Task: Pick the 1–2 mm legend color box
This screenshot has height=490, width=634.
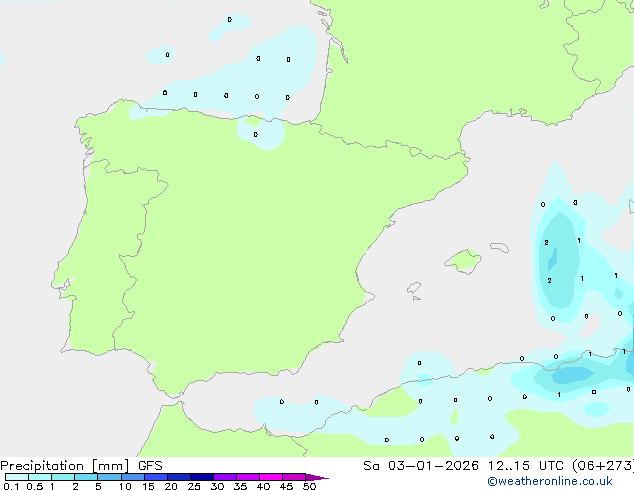Action: point(63,477)
